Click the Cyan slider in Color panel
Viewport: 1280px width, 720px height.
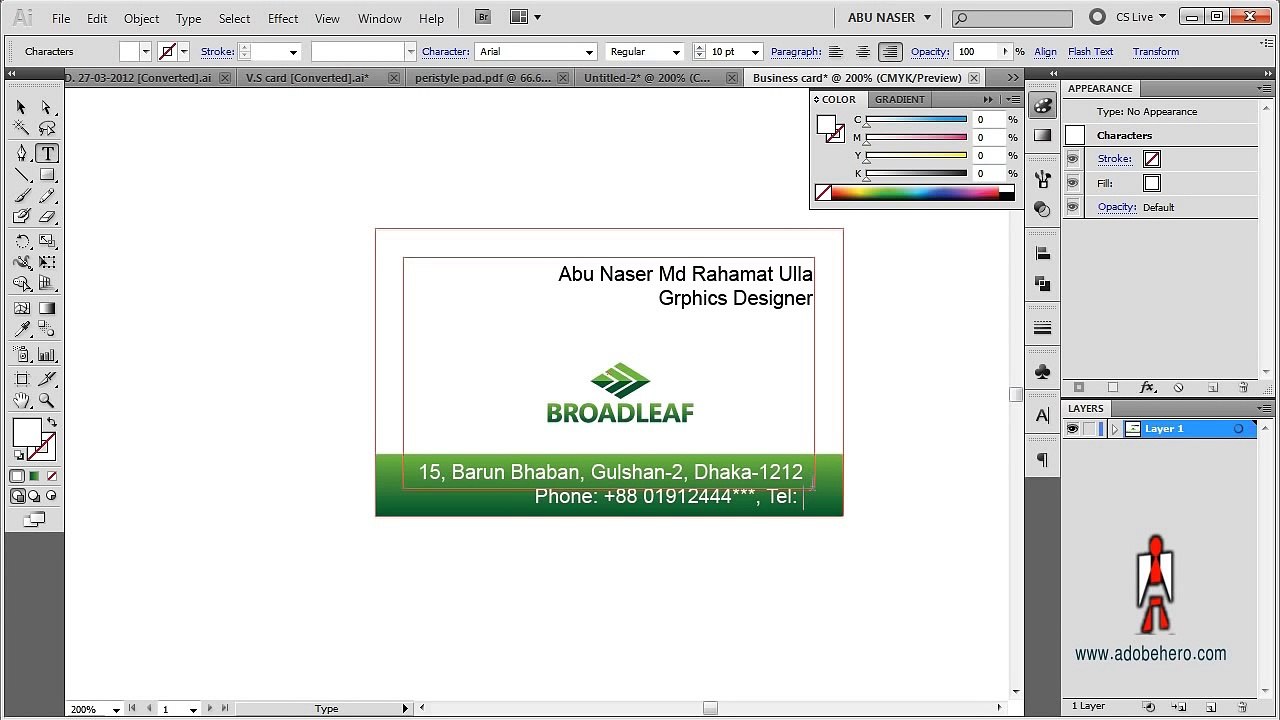(916, 120)
